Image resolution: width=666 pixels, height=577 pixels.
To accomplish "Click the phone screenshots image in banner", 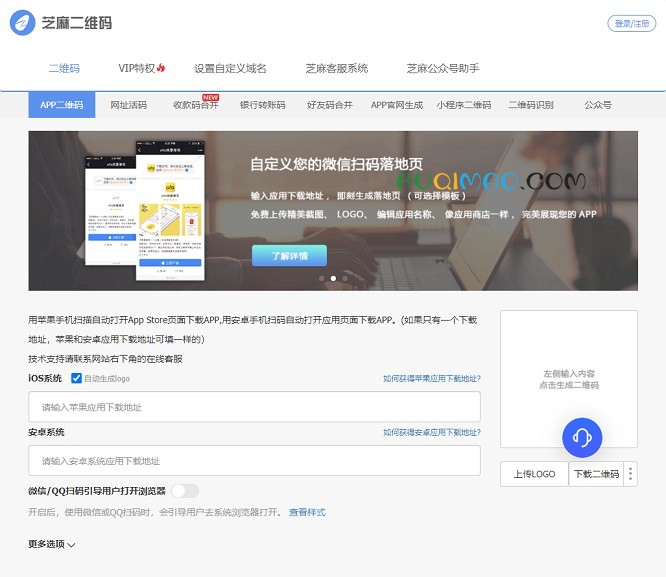I will [145, 211].
